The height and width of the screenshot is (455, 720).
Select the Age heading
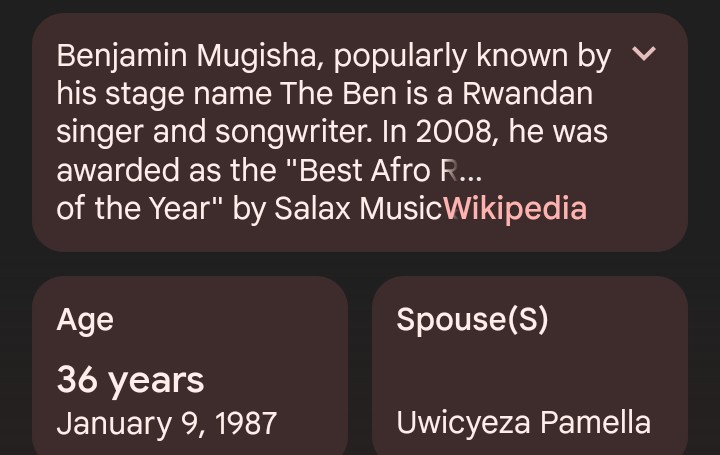pyautogui.click(x=85, y=319)
